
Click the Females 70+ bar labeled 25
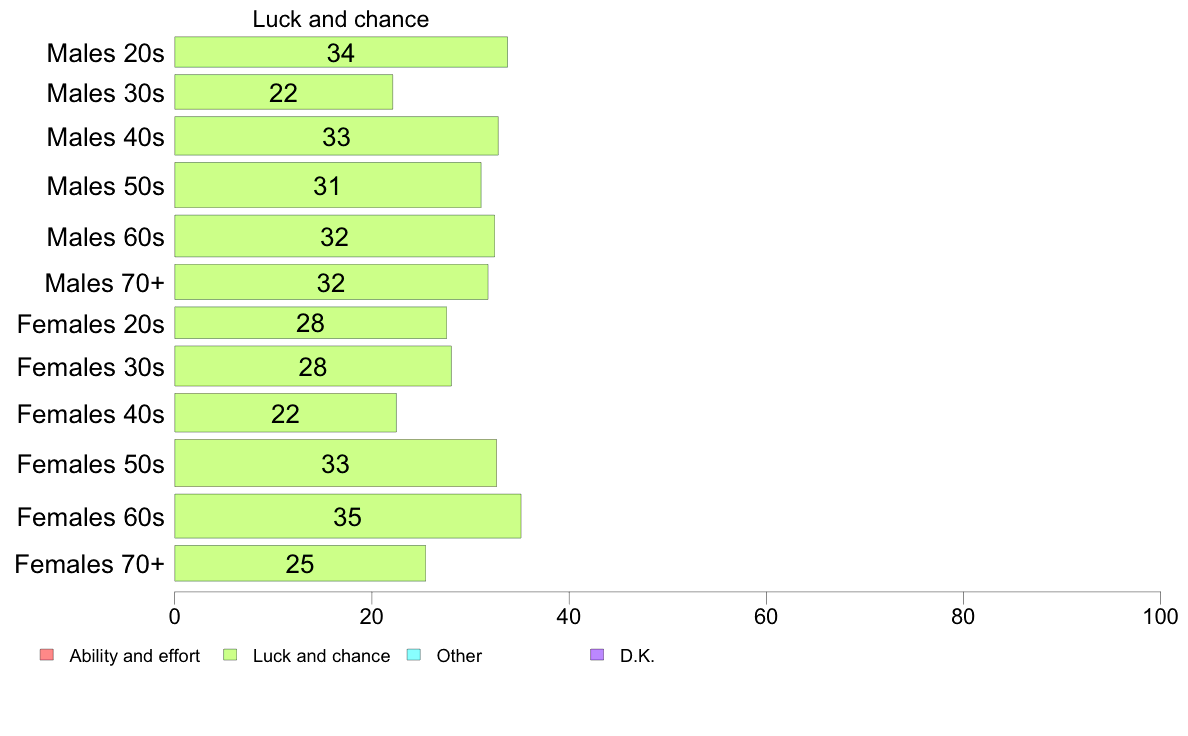point(300,563)
